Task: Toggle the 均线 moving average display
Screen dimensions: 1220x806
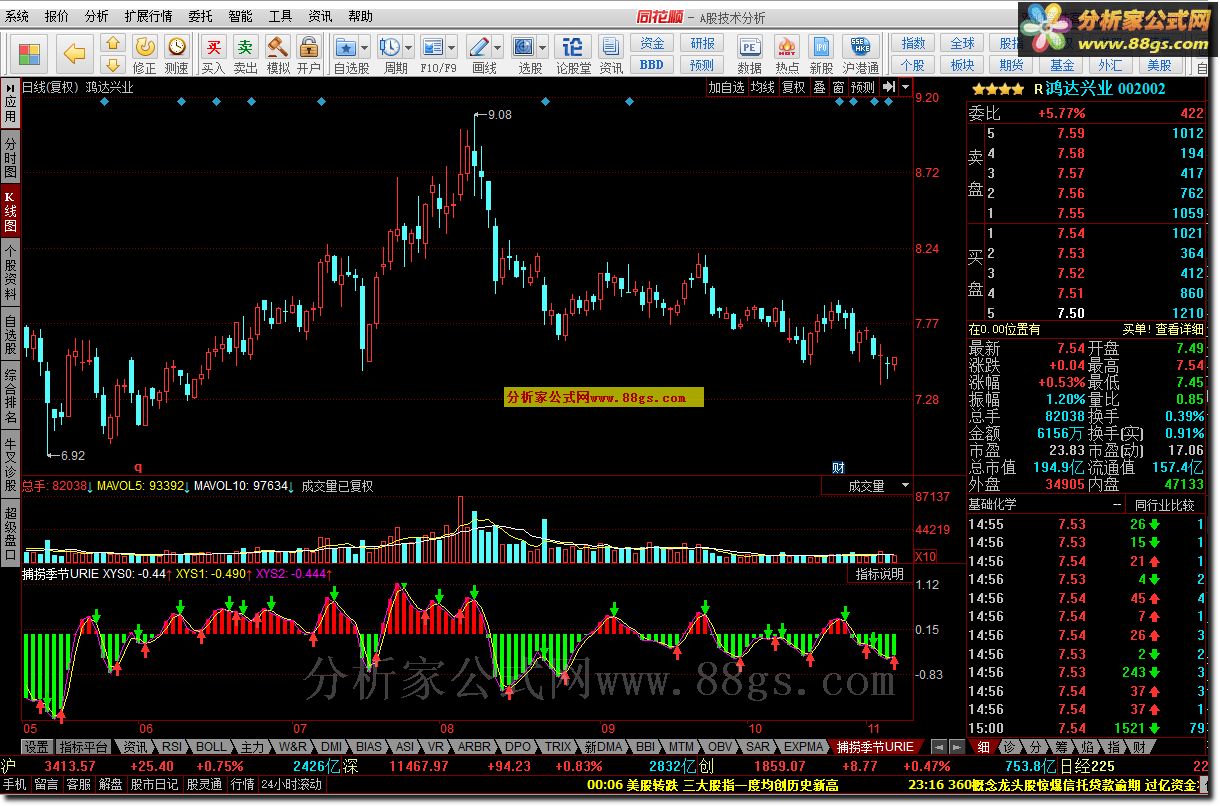Action: click(763, 87)
